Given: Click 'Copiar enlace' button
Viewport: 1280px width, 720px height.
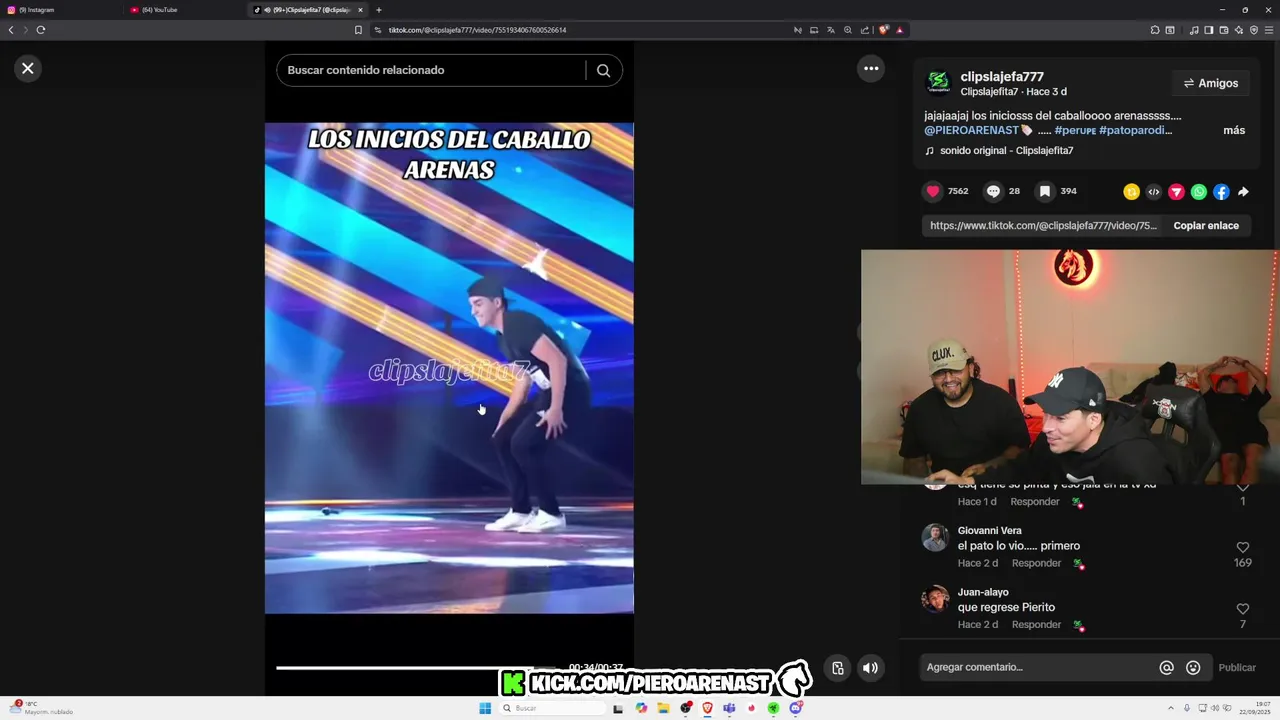Looking at the screenshot, I should coord(1206,226).
